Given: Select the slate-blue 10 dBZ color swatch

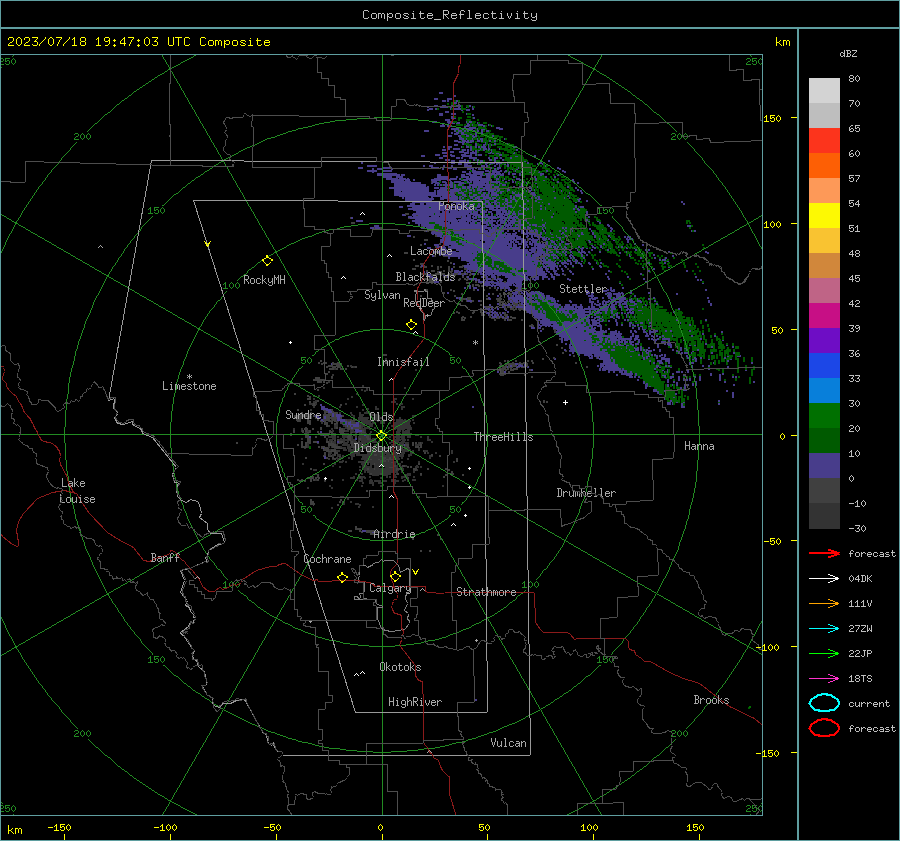Looking at the screenshot, I should point(824,465).
